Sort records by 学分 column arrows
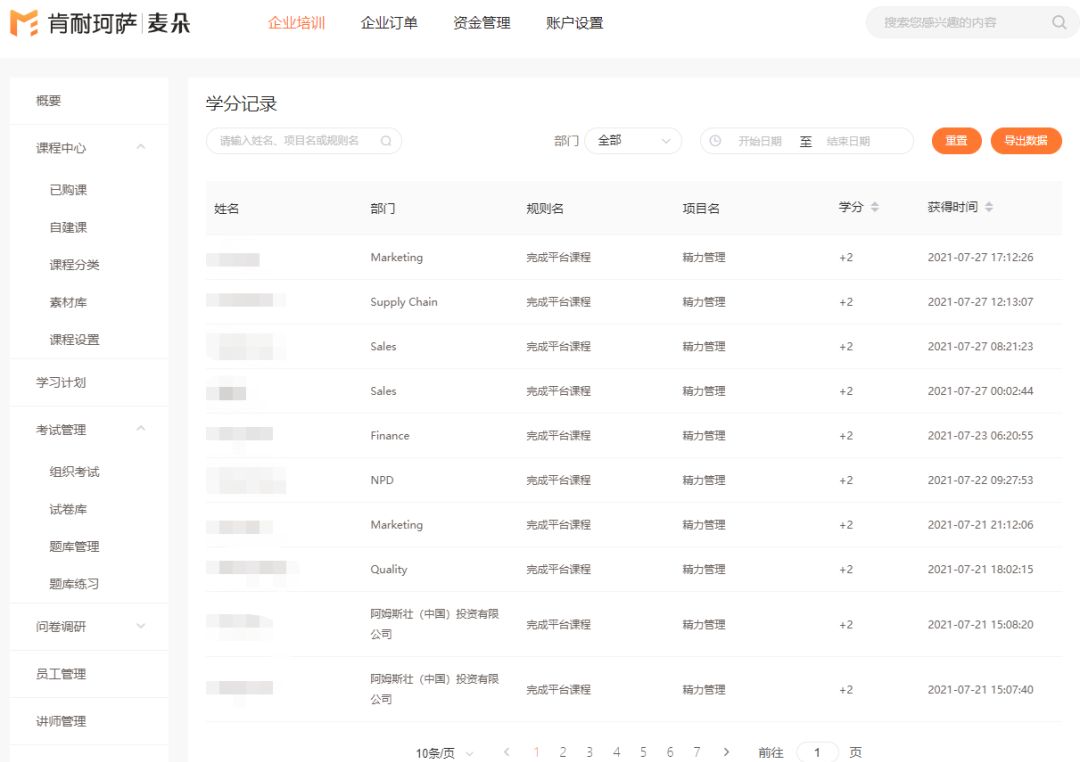The image size is (1080, 762). pyautogui.click(x=875, y=207)
